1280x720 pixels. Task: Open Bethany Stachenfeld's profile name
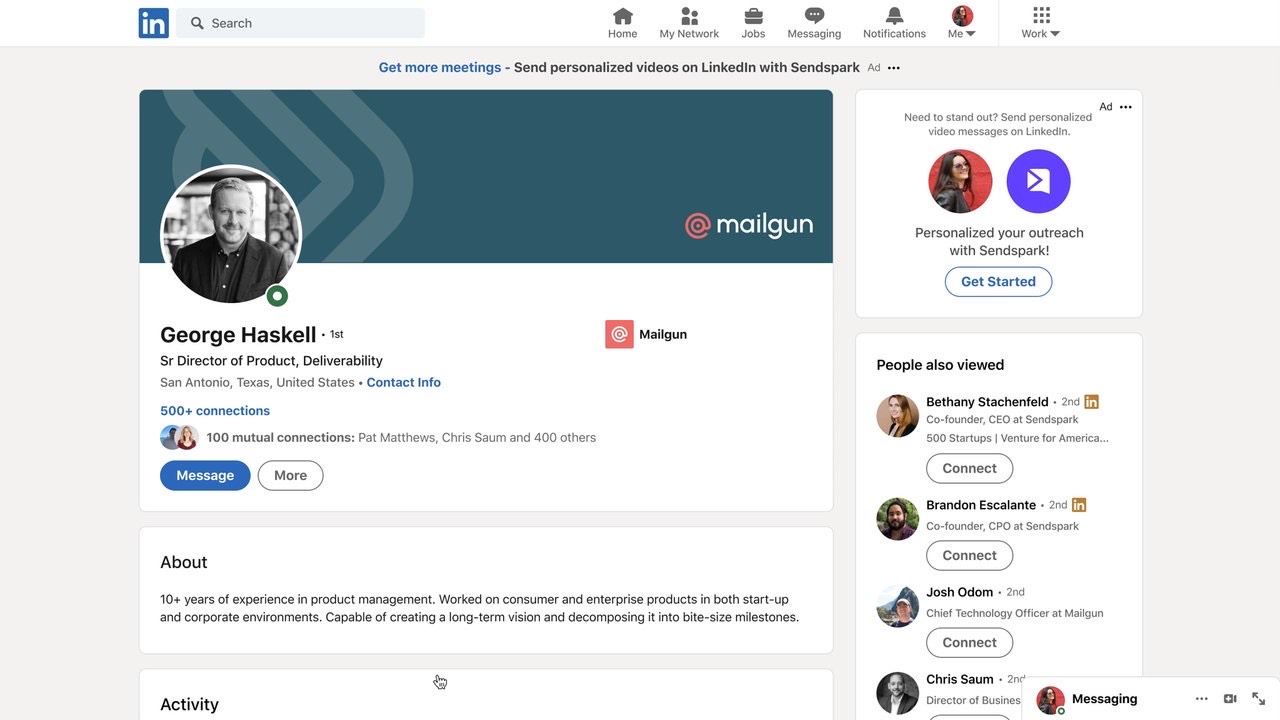pos(987,402)
